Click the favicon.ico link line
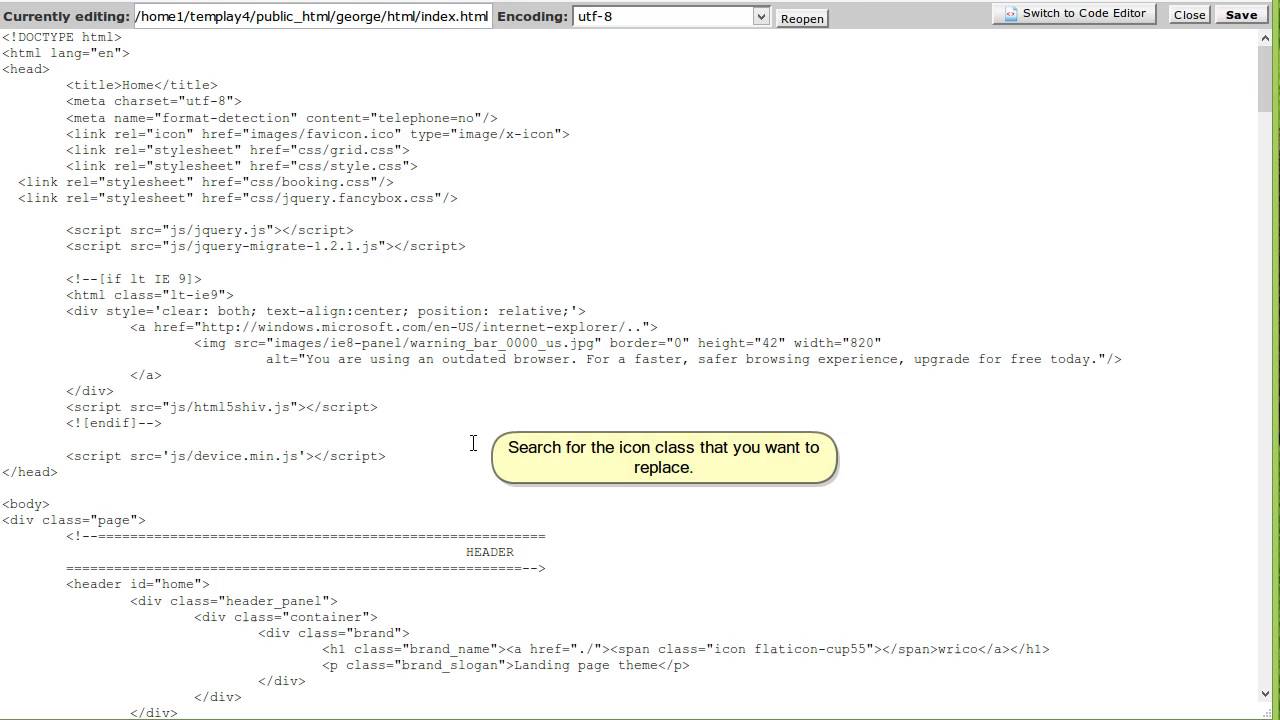The image size is (1280, 720). click(x=318, y=133)
